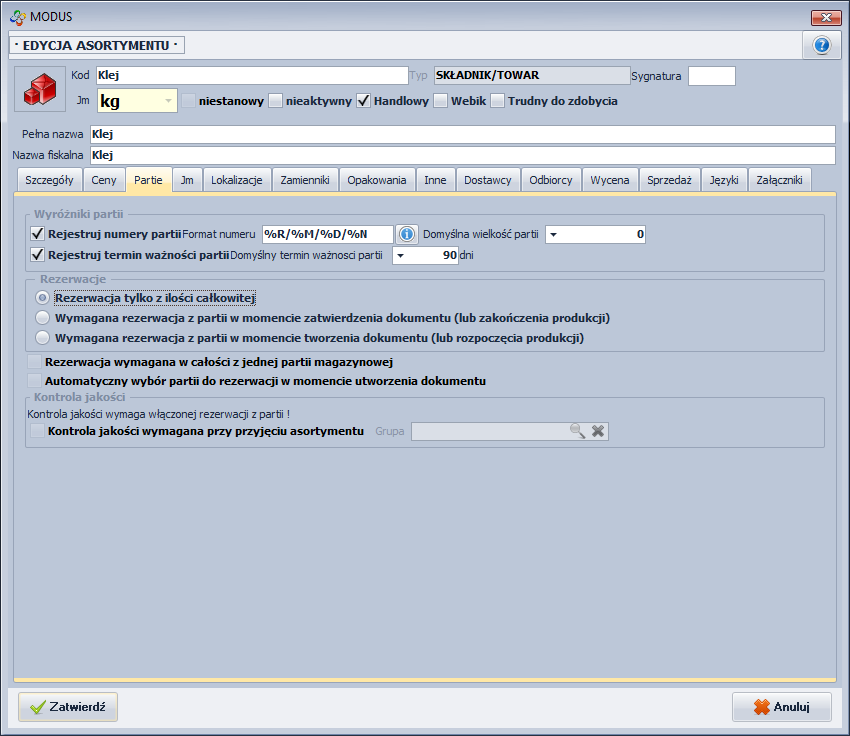The height and width of the screenshot is (736, 850).
Task: Open the Jm unit dropdown showing kg
Action: tap(167, 101)
